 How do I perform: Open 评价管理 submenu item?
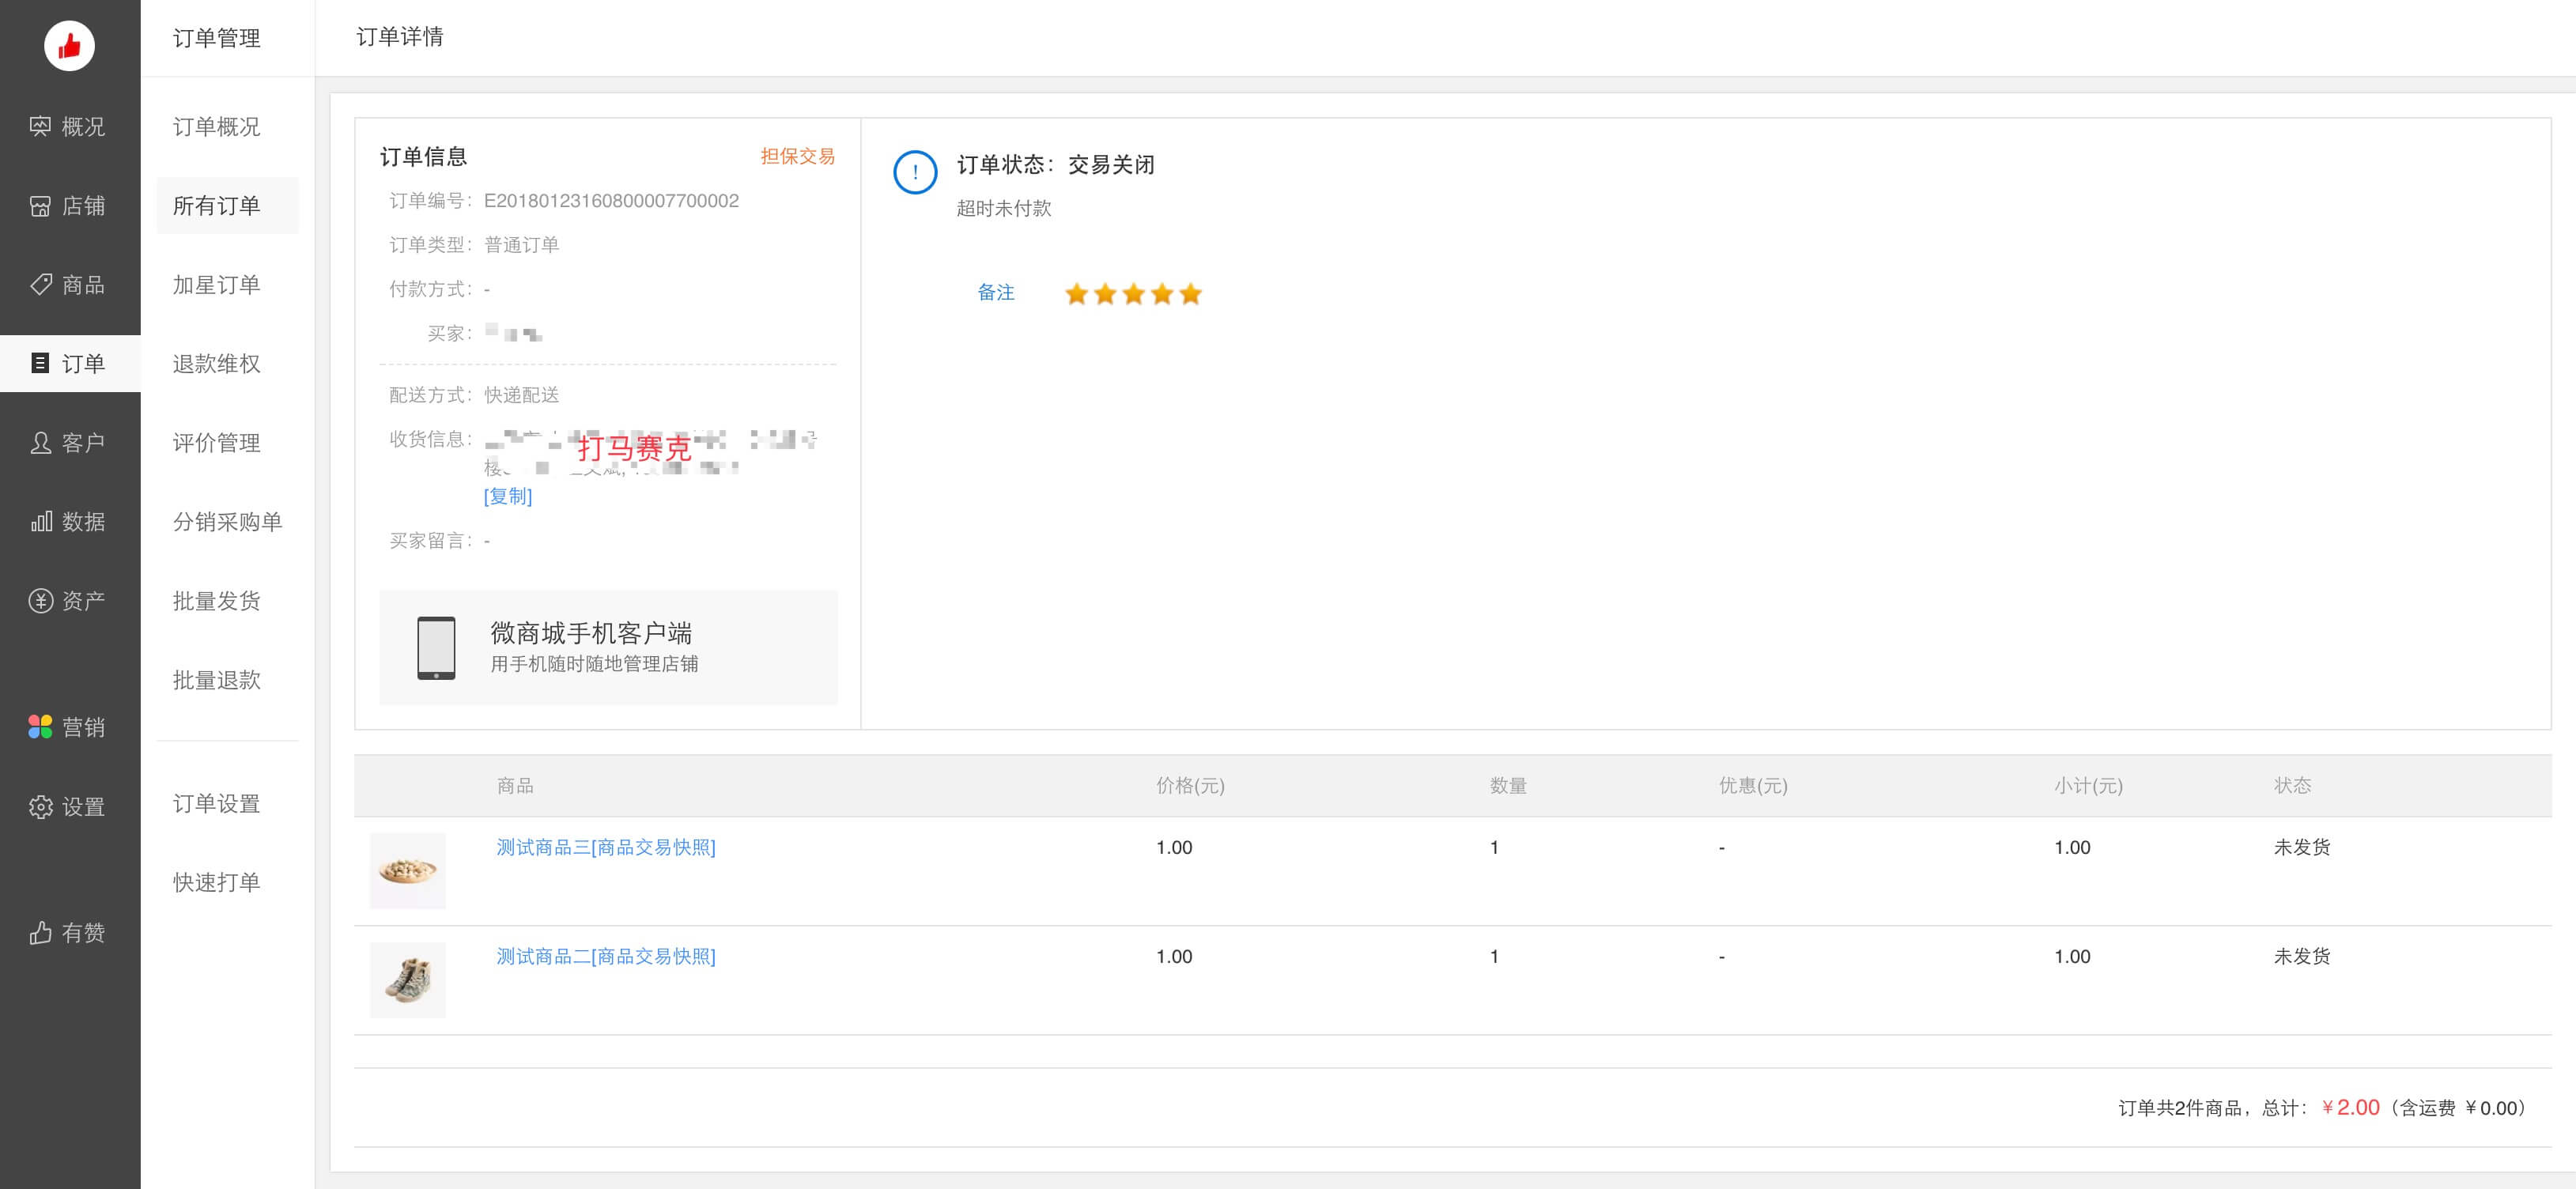click(x=216, y=442)
